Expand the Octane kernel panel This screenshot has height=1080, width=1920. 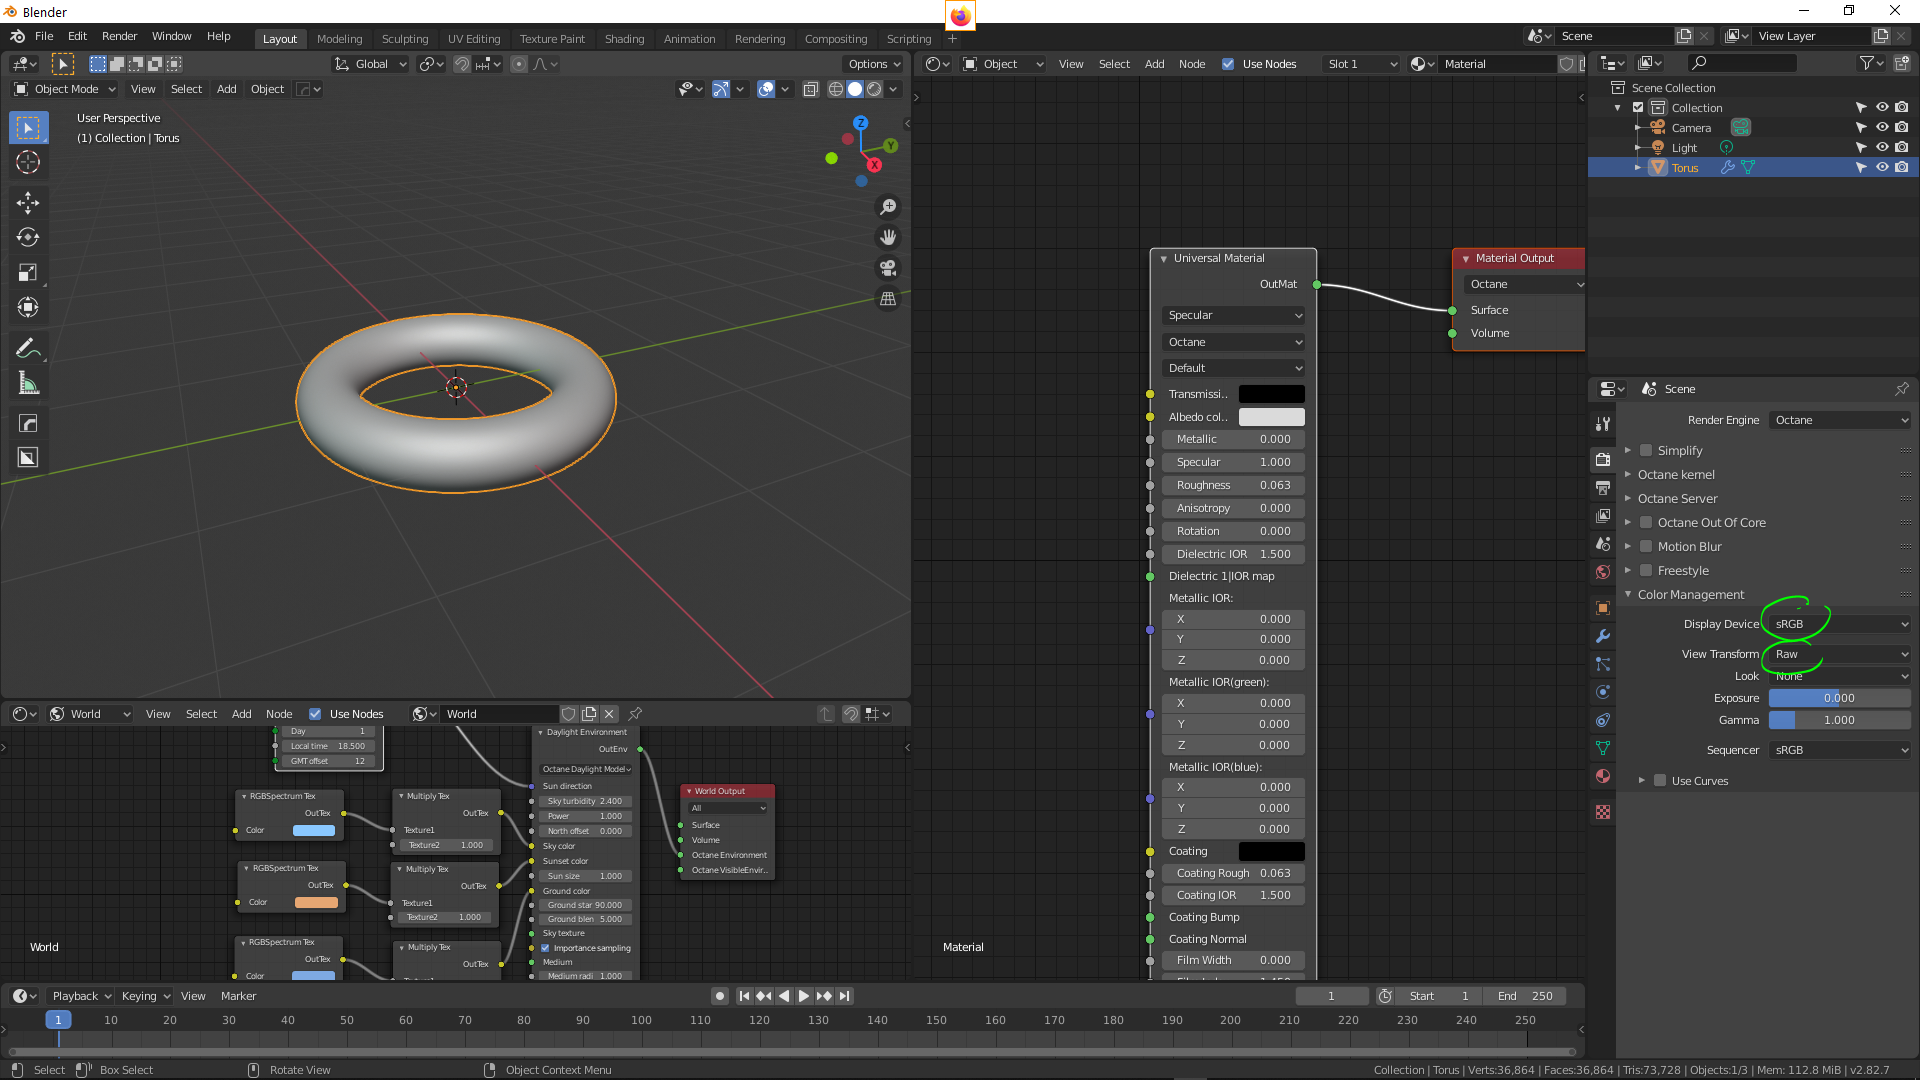point(1676,475)
